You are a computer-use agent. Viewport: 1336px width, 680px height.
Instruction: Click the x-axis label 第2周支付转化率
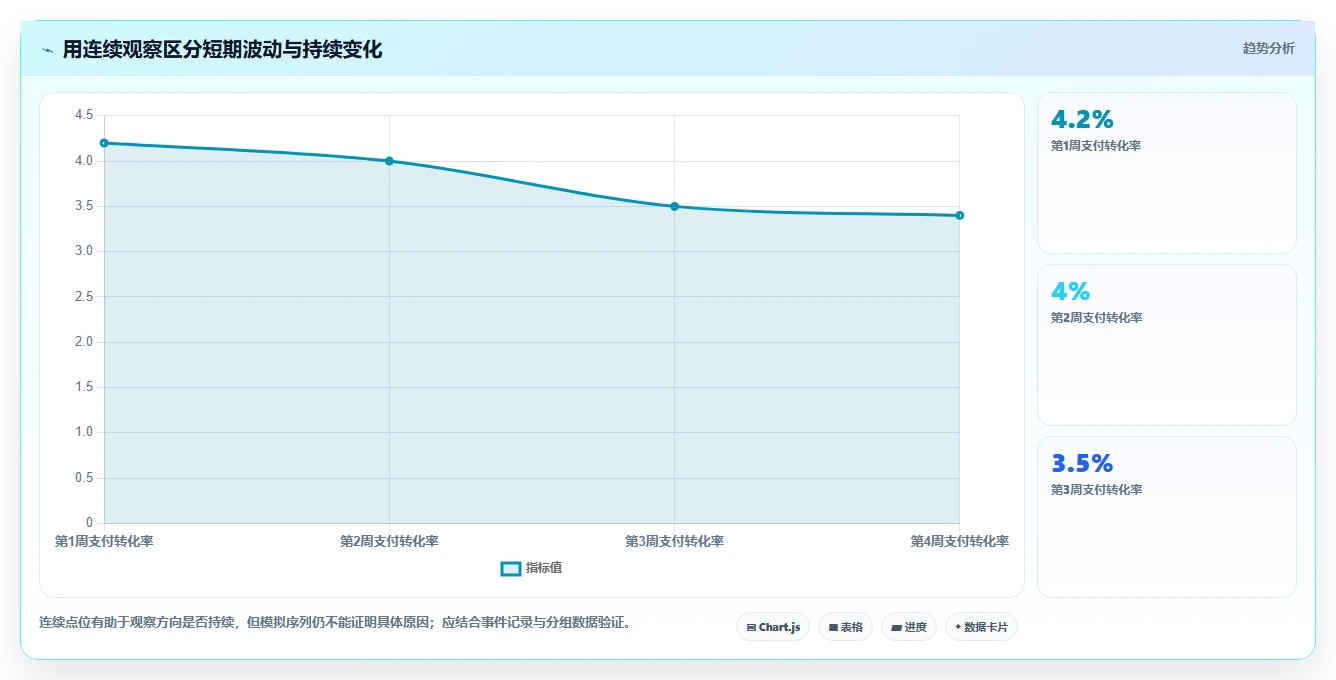click(389, 541)
